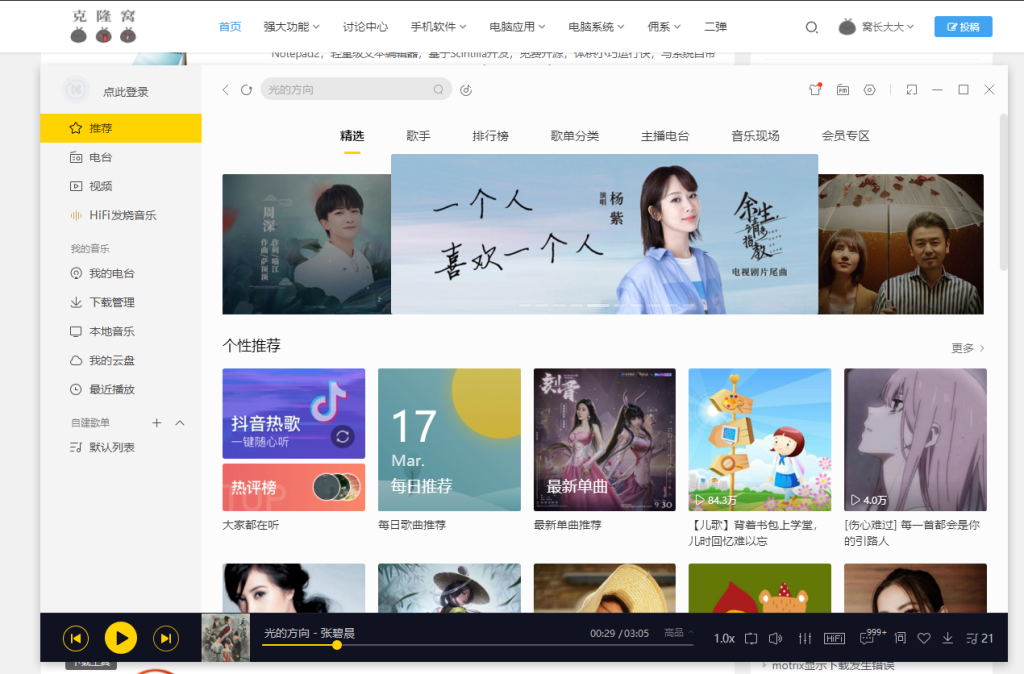Click the blue 投稿 button on website
The image size is (1024, 674).
tap(963, 27)
